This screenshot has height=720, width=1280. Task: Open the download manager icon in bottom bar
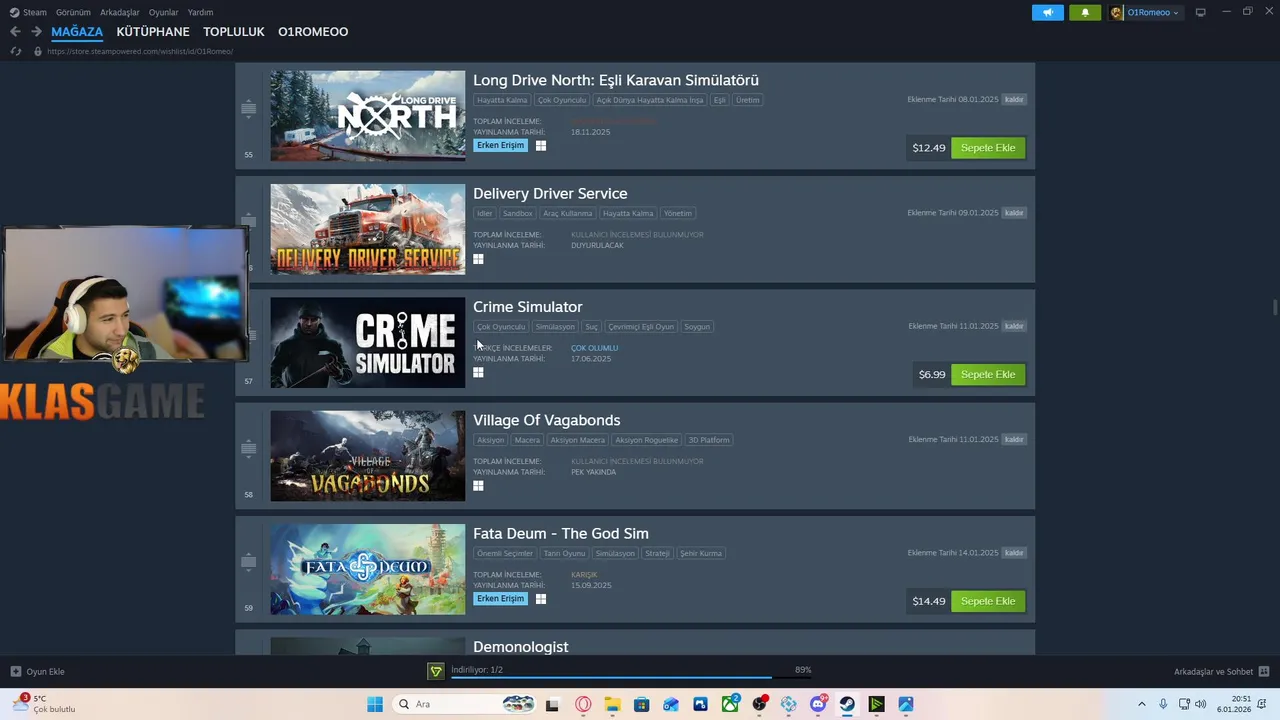click(x=436, y=671)
